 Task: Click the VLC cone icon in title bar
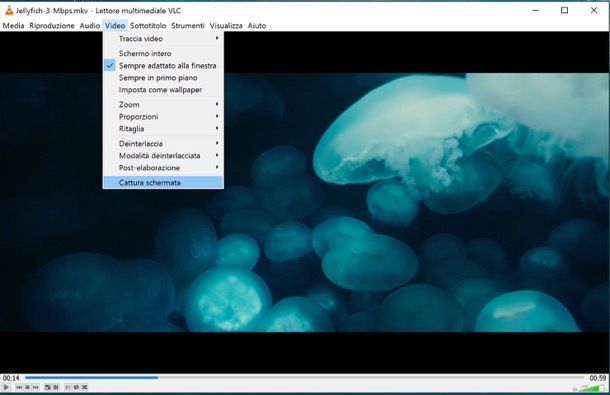(9, 11)
